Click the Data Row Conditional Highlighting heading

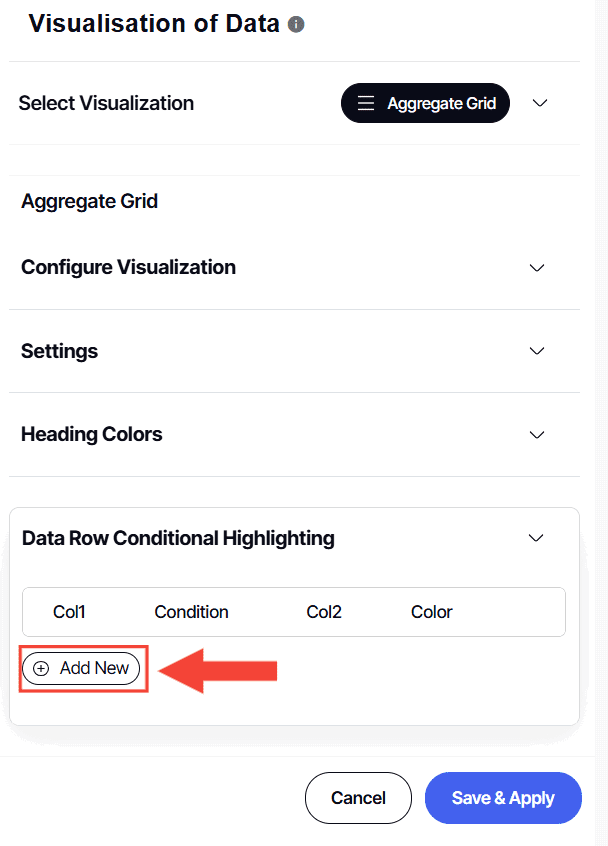(x=178, y=538)
